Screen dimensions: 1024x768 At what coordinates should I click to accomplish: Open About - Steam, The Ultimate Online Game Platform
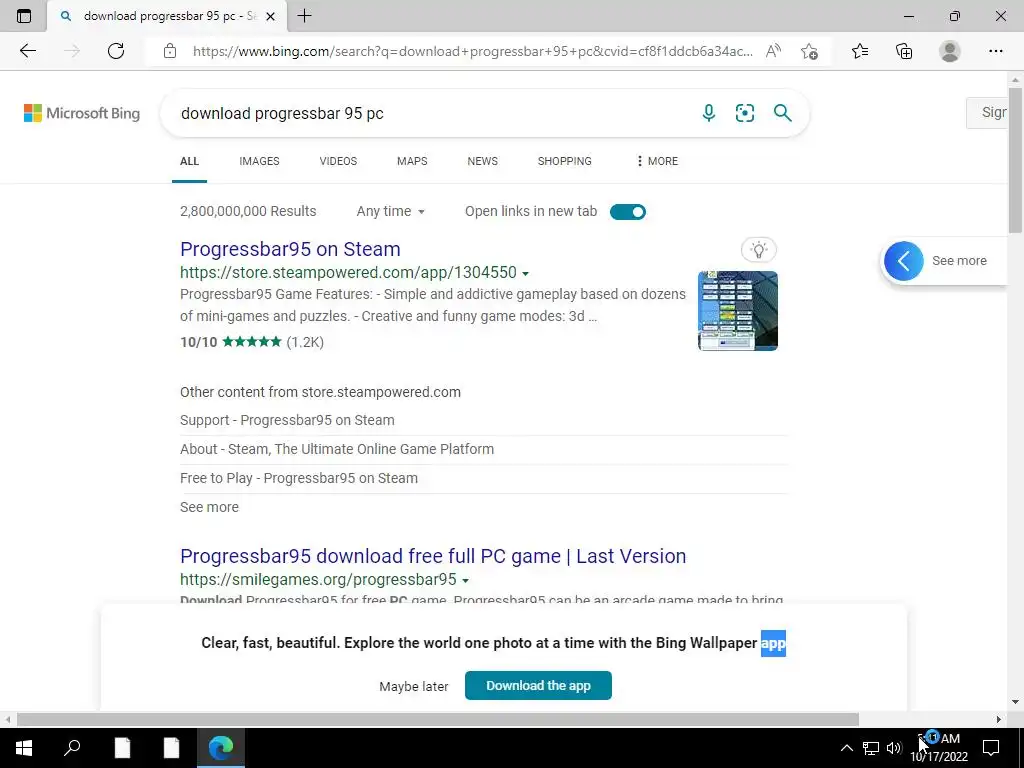point(337,449)
